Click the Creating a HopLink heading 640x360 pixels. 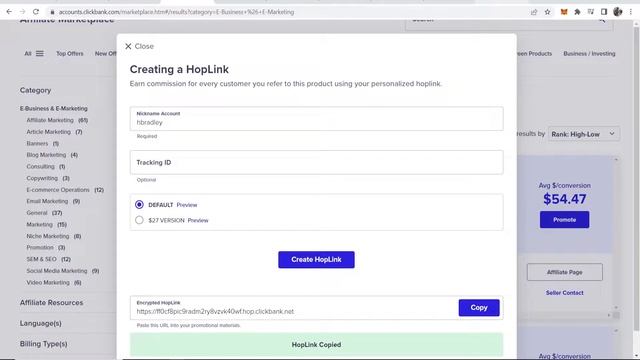click(179, 69)
